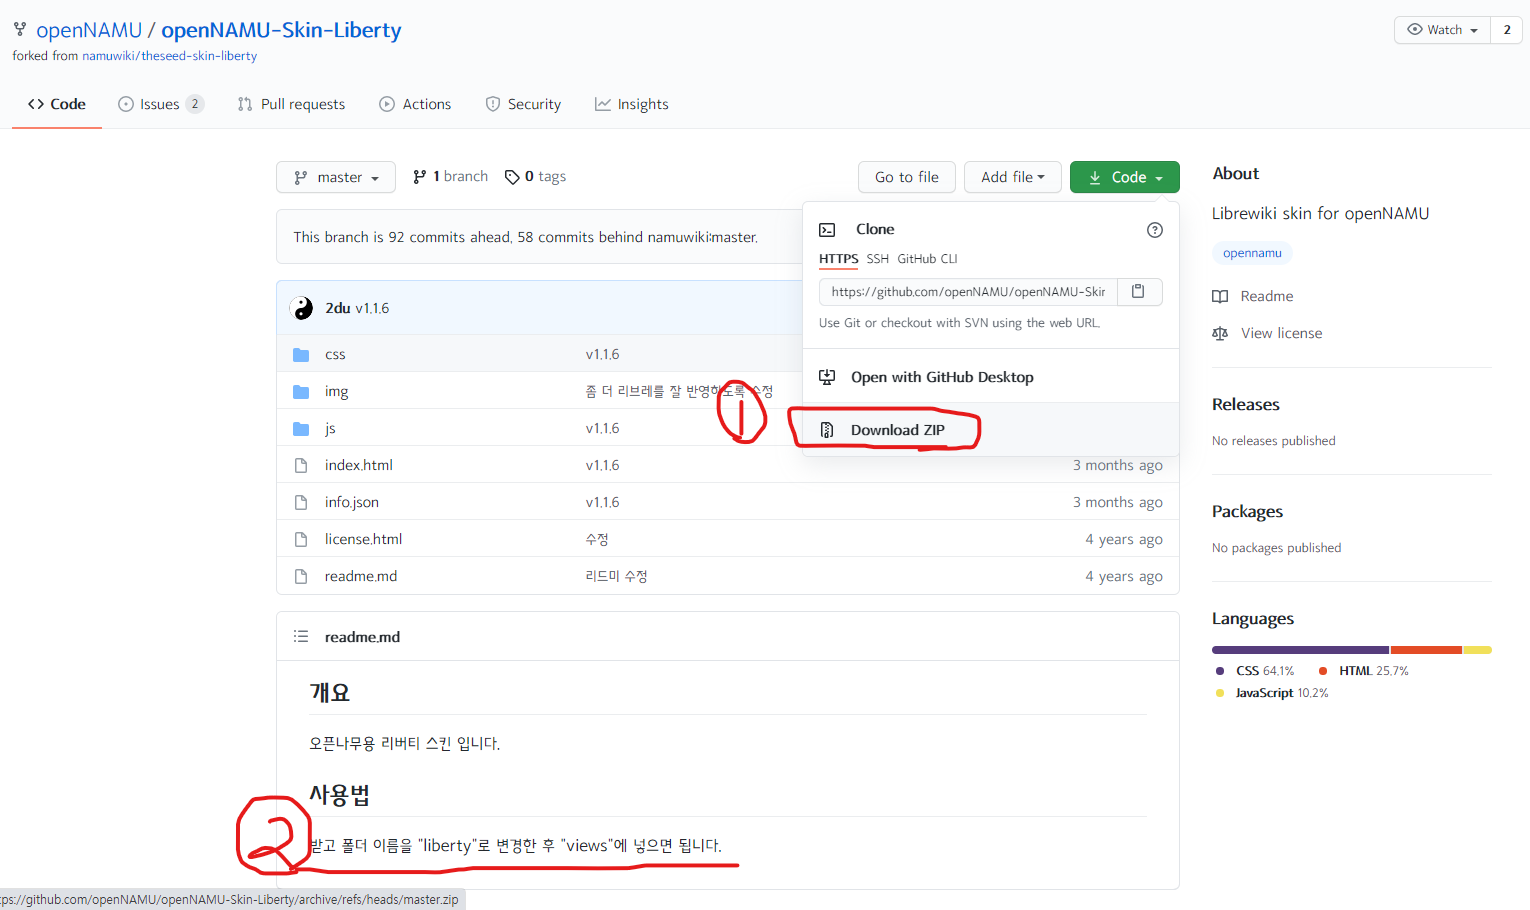Open the Issues tab
The width and height of the screenshot is (1530, 910).
[161, 104]
